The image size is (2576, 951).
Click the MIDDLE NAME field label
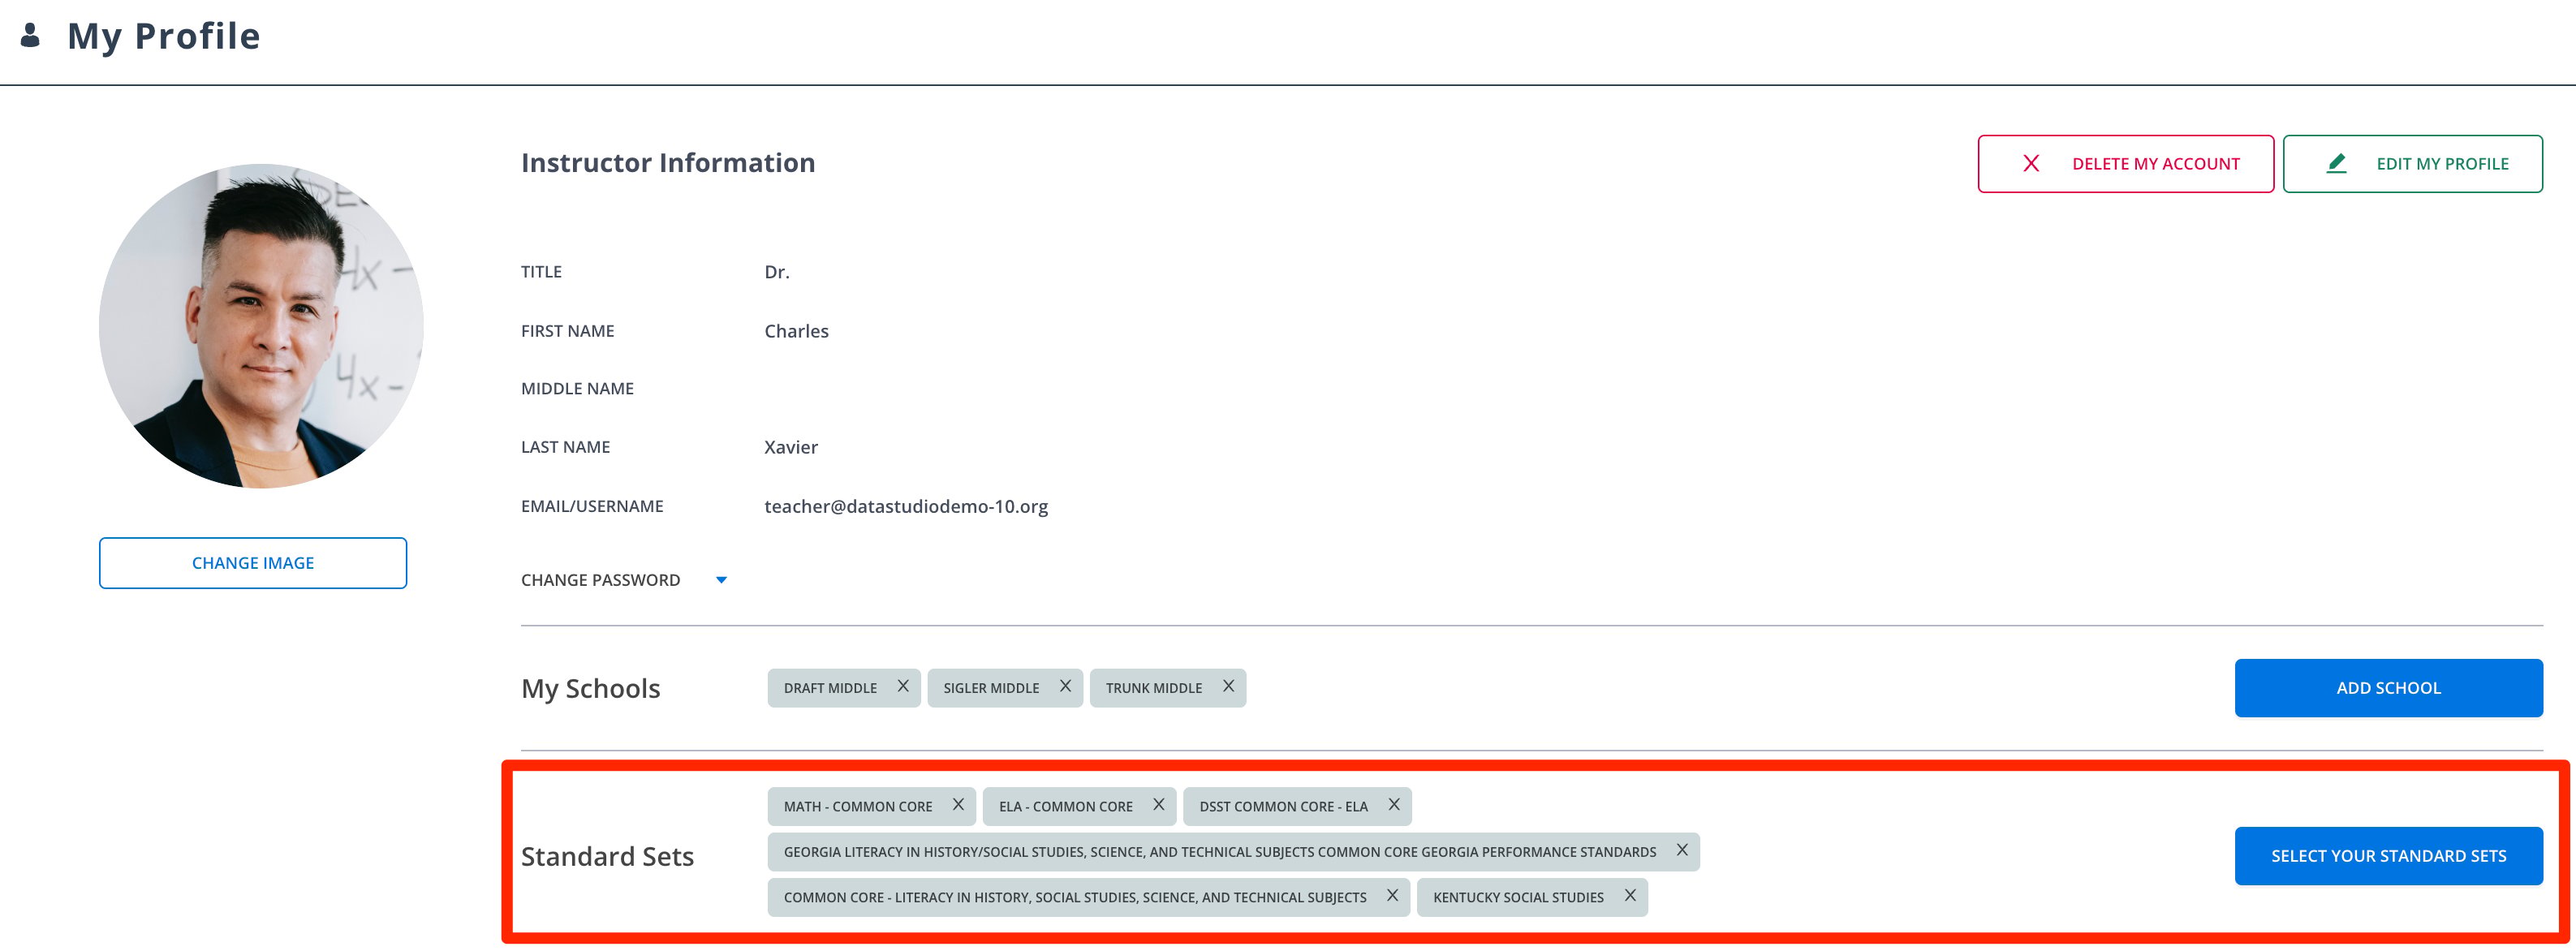(x=577, y=389)
